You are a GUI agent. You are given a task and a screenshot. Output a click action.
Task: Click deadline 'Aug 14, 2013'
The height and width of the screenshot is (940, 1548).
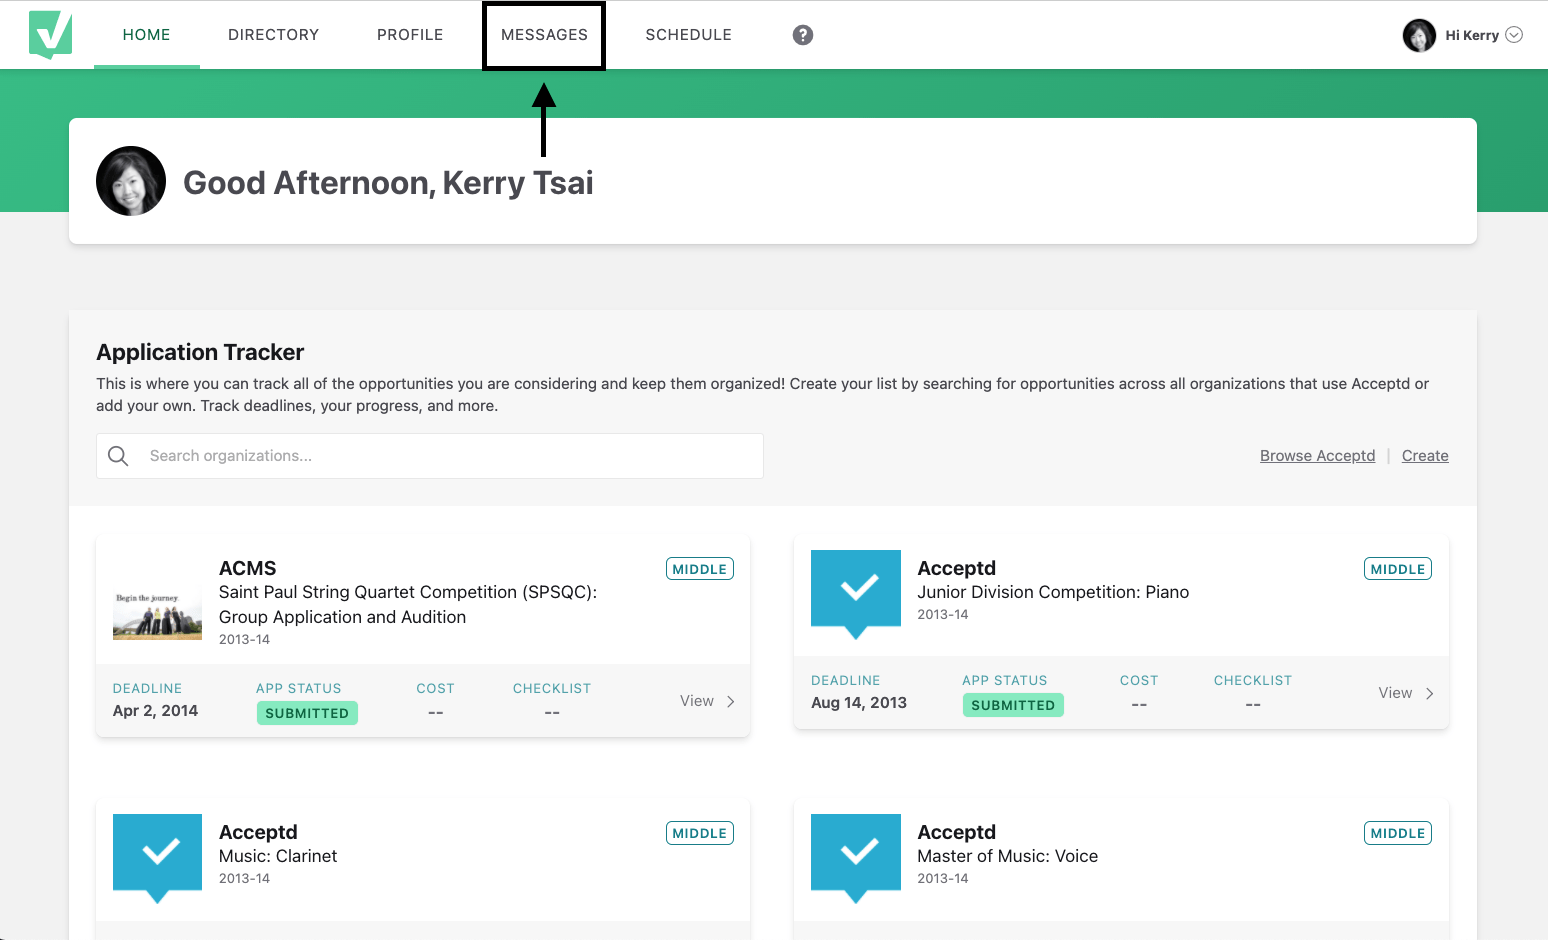[859, 703]
